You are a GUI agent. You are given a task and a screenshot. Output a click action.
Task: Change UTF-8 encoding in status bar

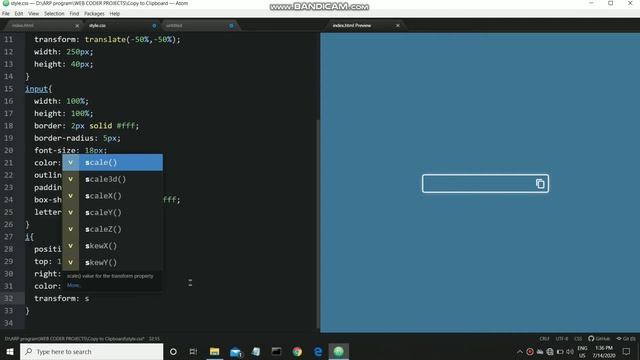tap(562, 339)
